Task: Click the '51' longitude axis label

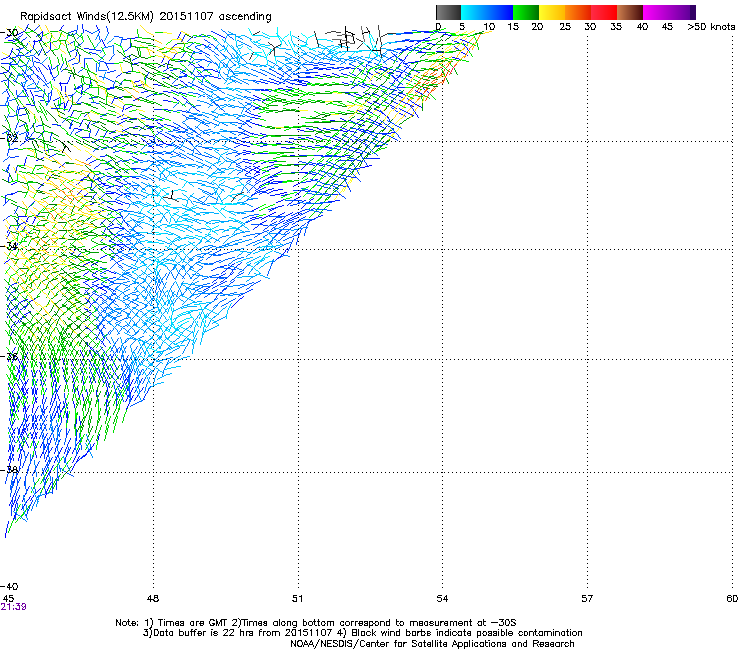Action: point(297,598)
